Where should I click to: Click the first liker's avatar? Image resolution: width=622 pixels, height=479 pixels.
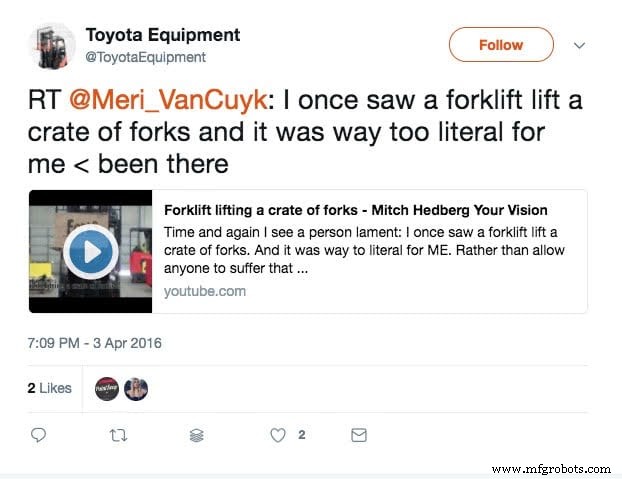click(x=106, y=389)
